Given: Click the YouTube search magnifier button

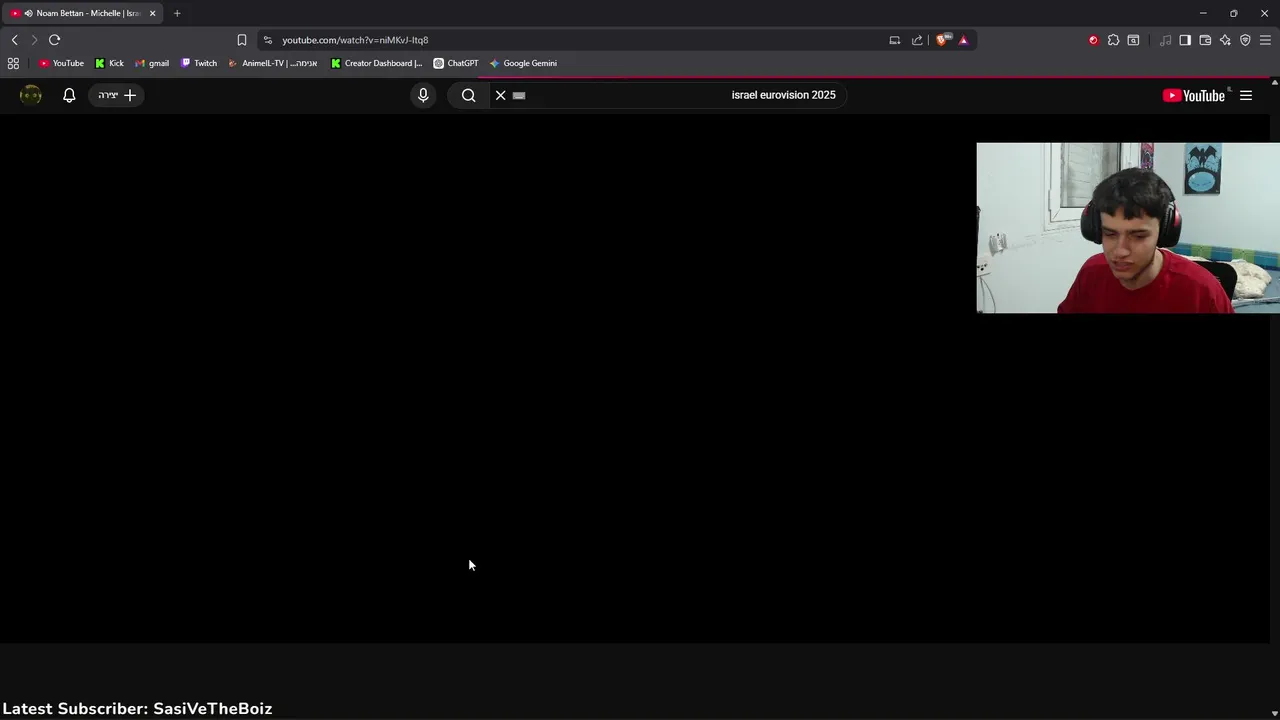Looking at the screenshot, I should pos(468,95).
